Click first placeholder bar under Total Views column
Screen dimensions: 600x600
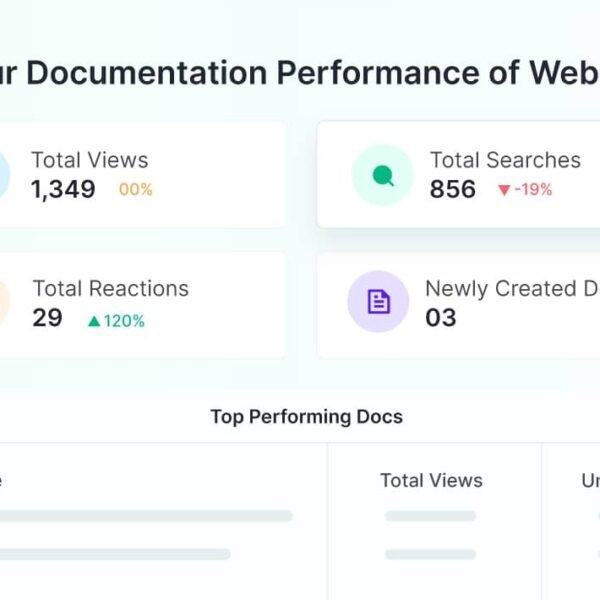pyautogui.click(x=430, y=516)
